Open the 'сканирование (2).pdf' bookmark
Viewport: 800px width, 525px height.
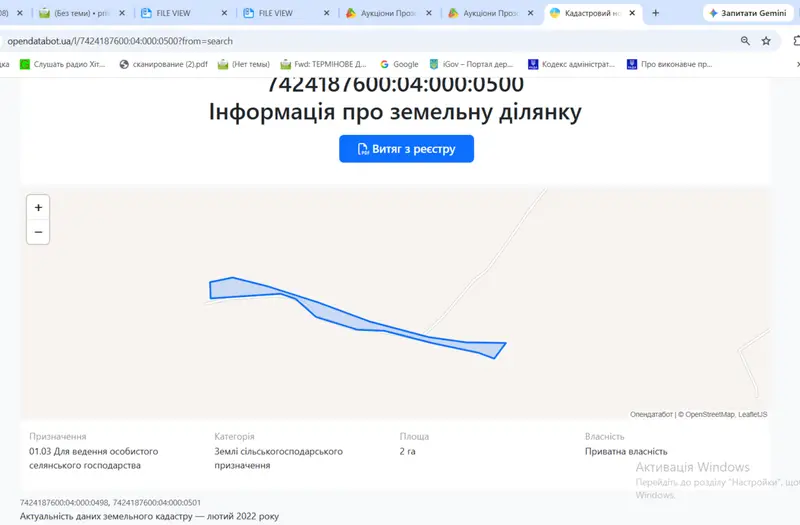tap(163, 64)
